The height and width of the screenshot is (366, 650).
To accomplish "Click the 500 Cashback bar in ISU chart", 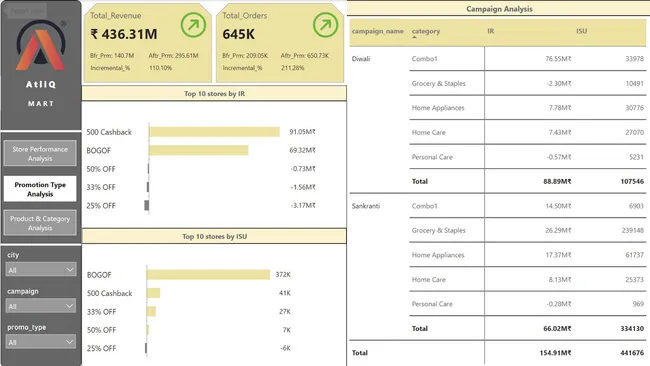I will pyautogui.click(x=153, y=293).
